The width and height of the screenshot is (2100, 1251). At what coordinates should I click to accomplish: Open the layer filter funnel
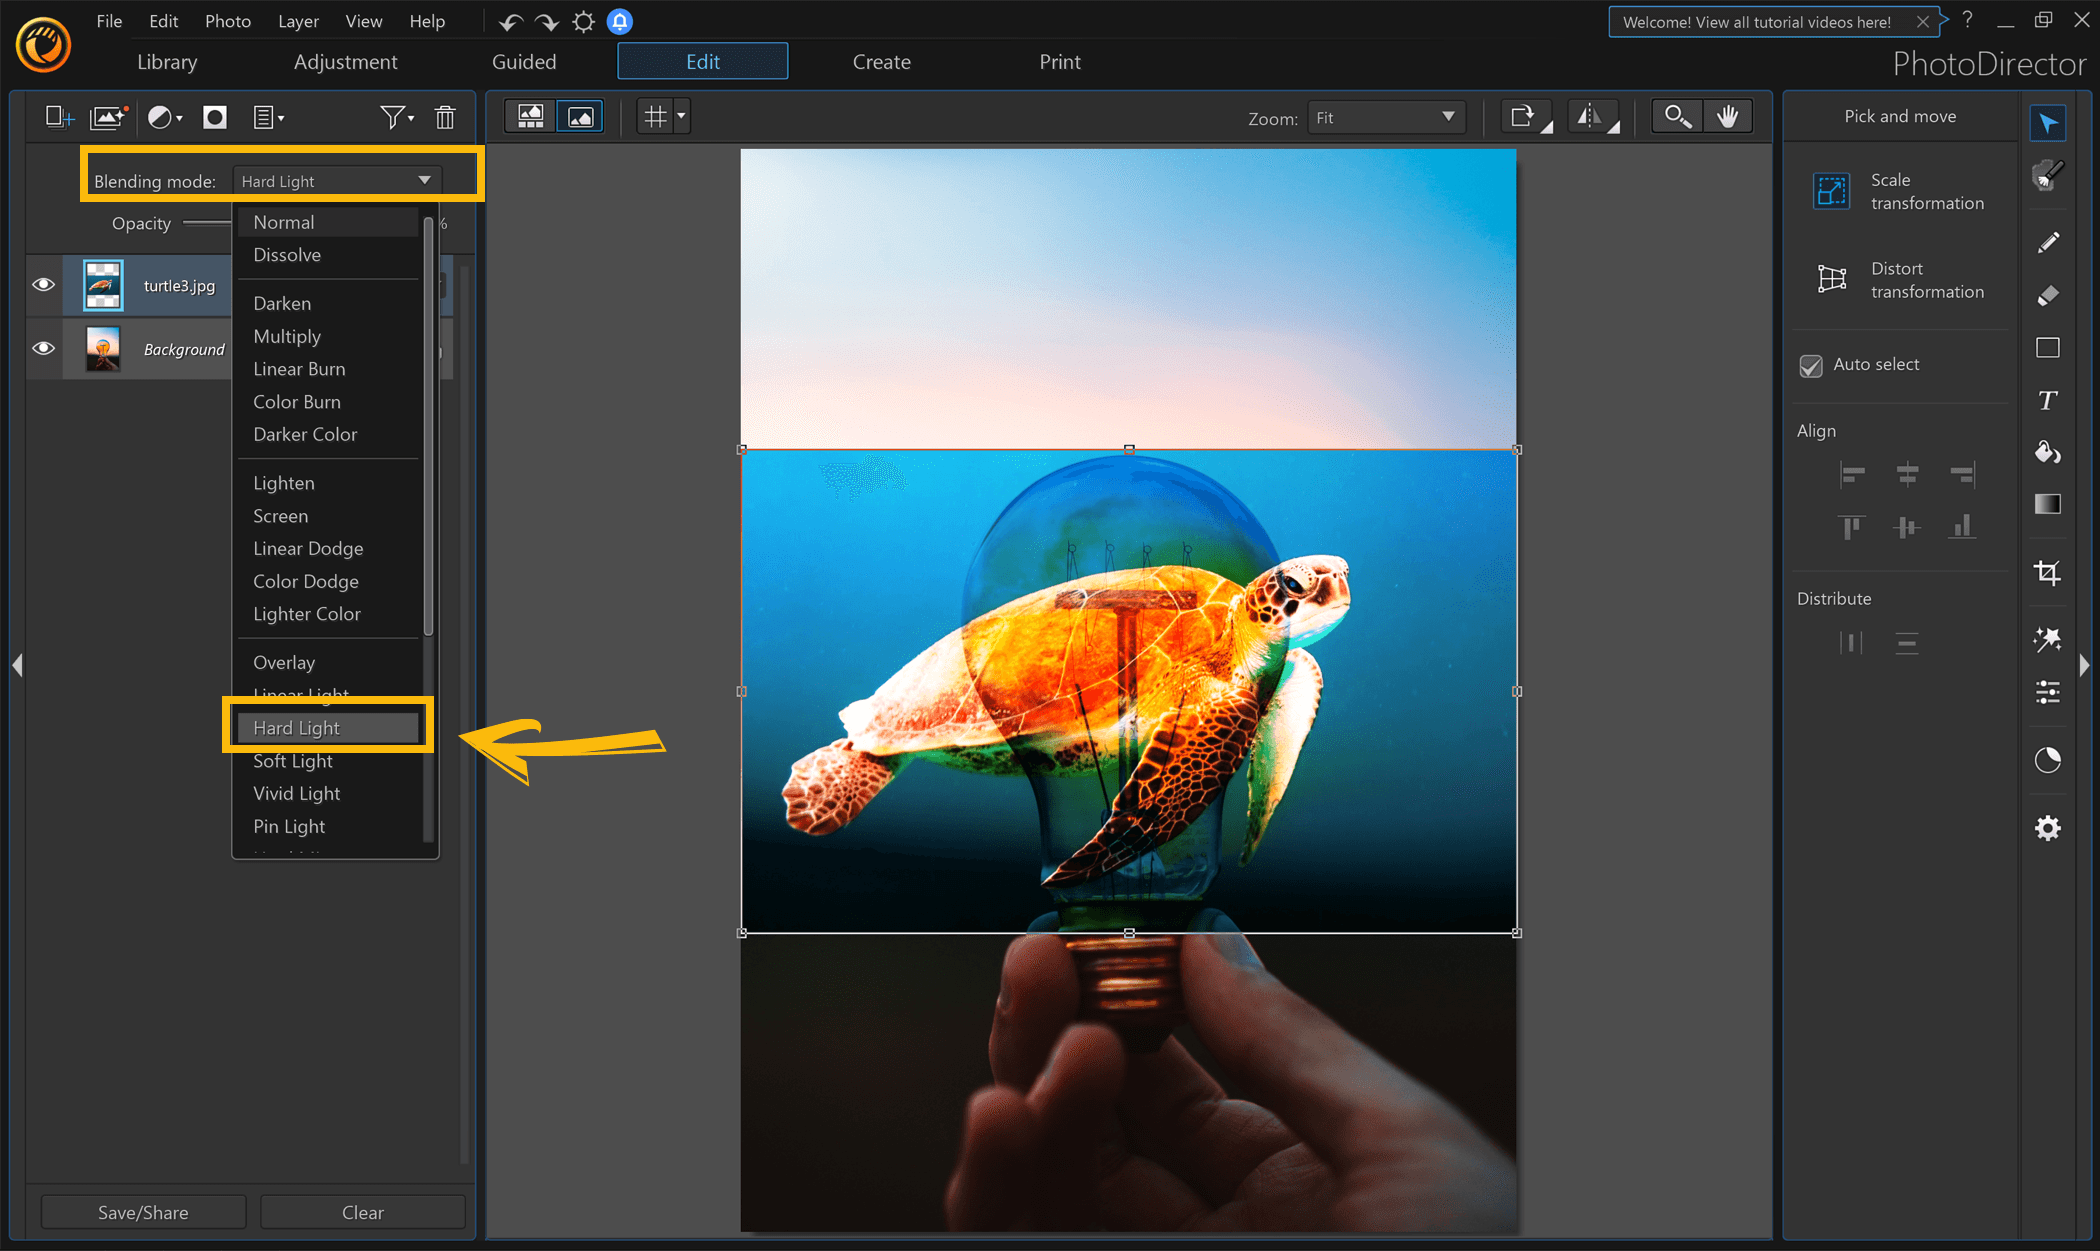[392, 118]
